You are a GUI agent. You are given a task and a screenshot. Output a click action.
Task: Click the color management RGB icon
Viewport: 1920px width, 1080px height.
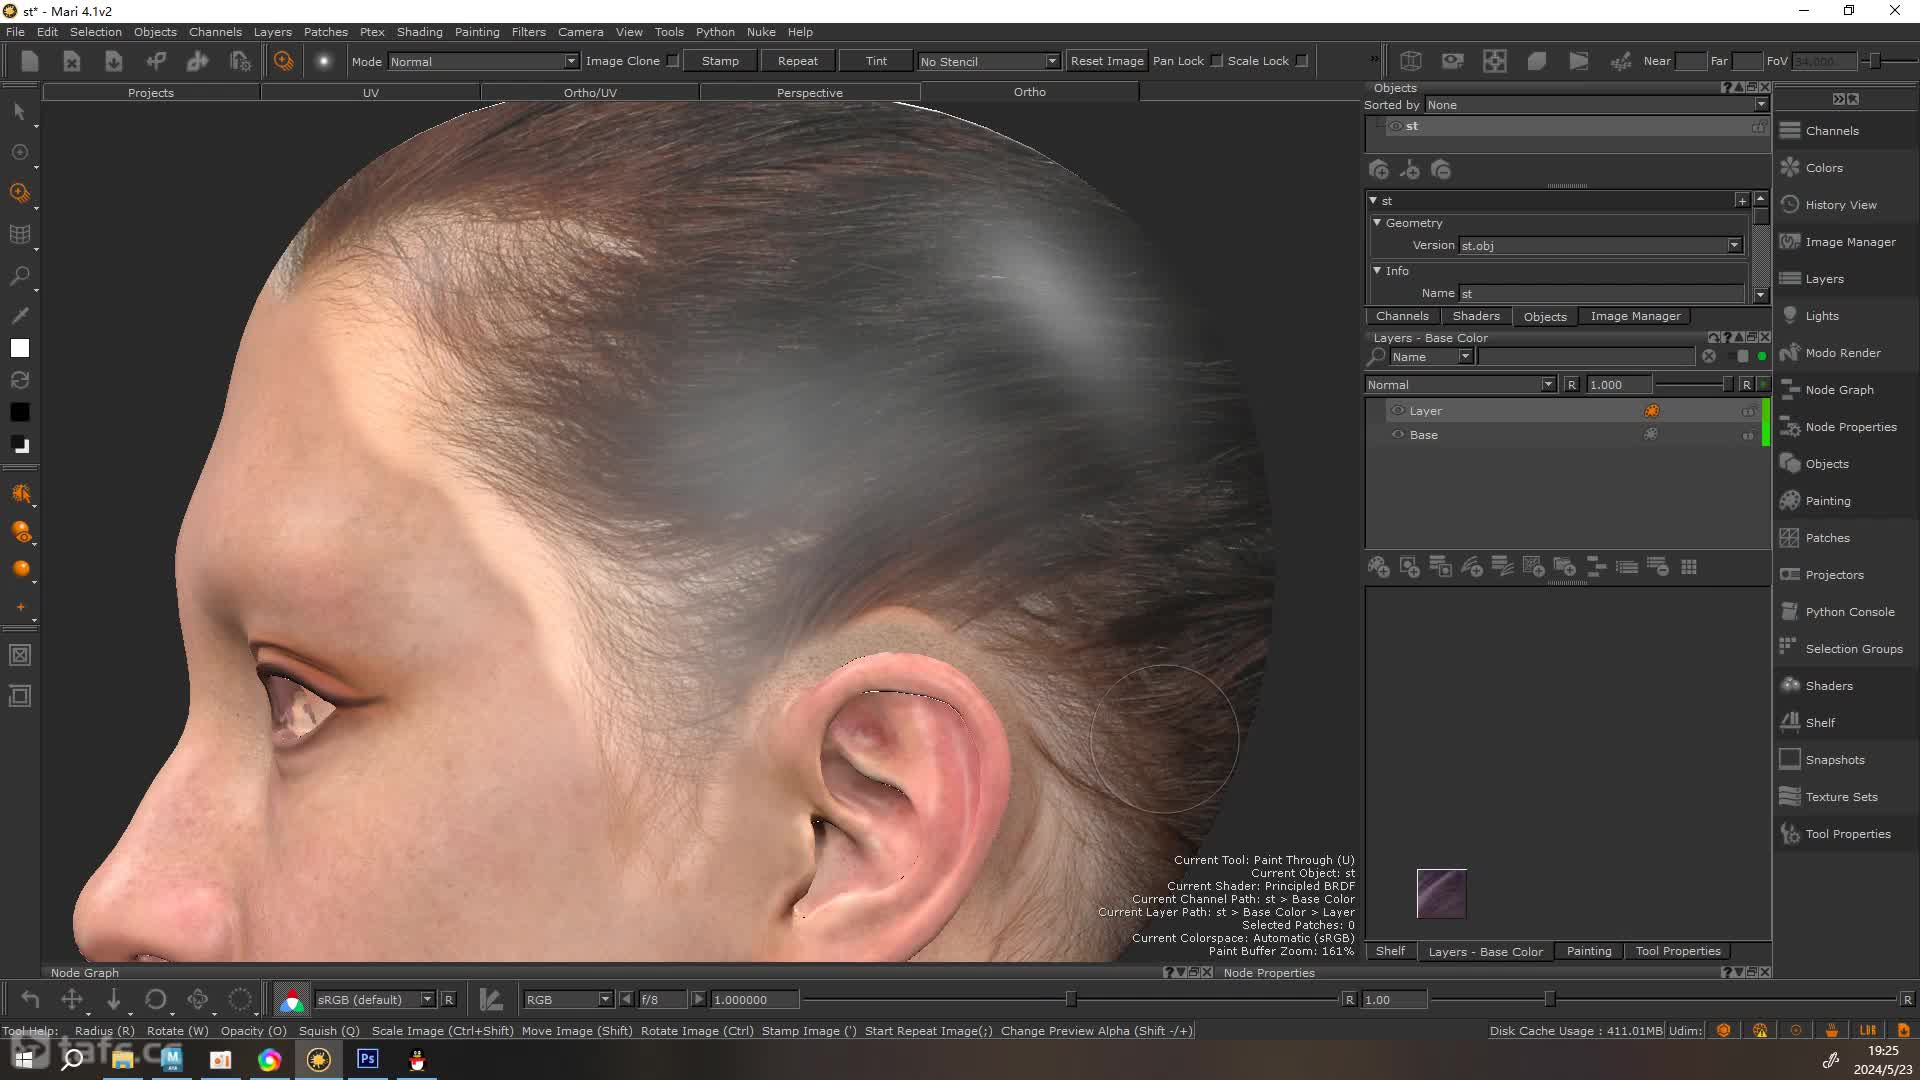tap(291, 999)
